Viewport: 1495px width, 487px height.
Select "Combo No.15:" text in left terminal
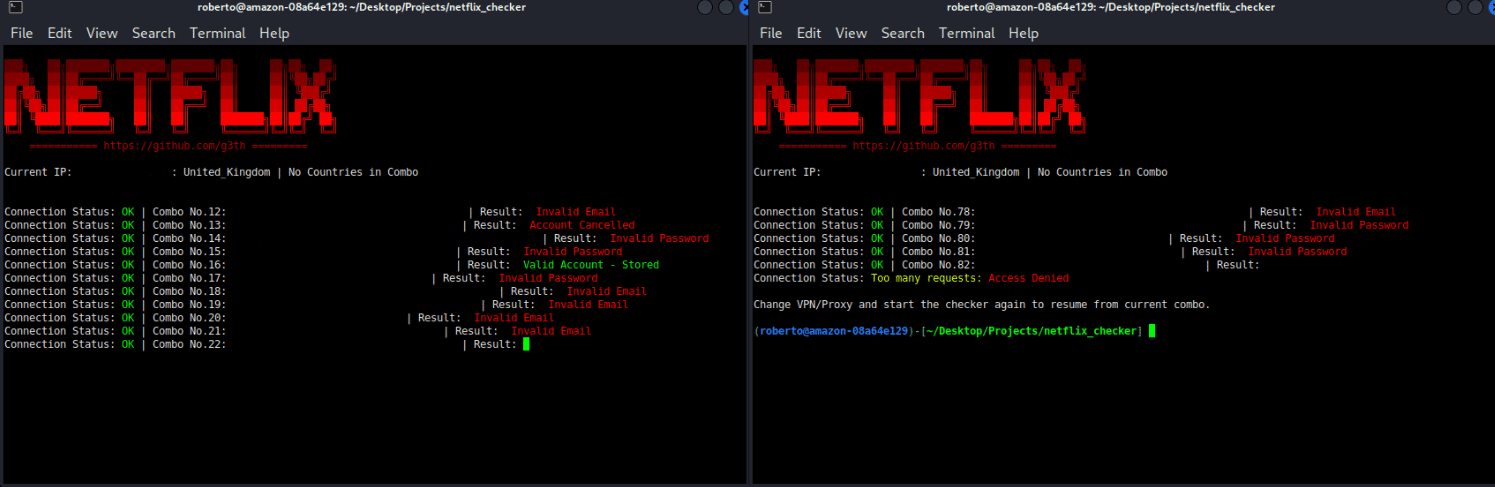coord(189,252)
